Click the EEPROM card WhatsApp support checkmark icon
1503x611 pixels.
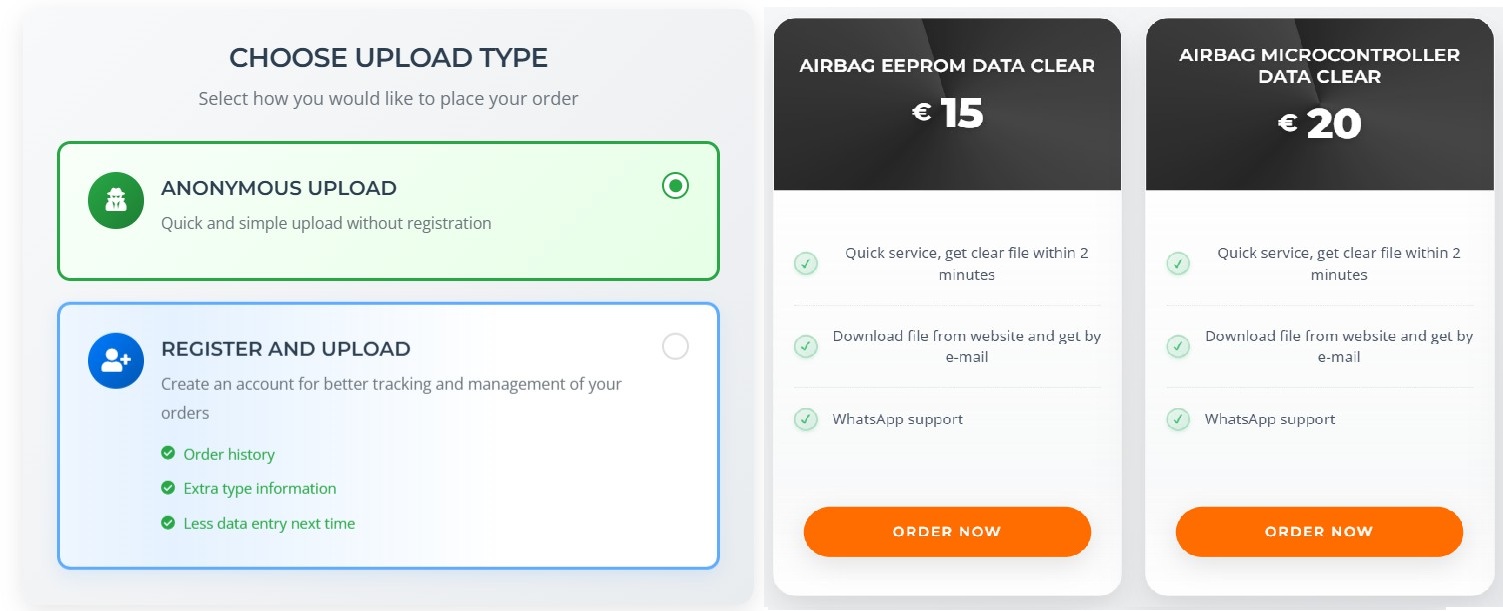pos(806,419)
